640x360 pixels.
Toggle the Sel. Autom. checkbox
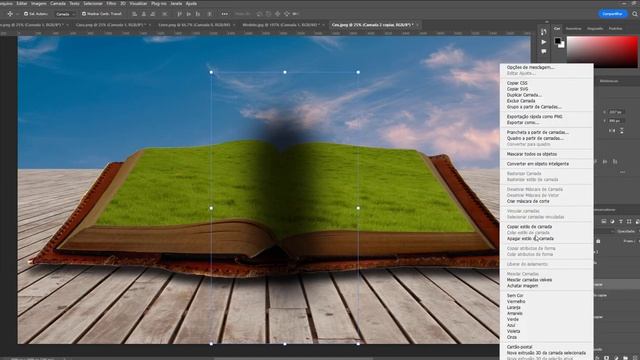[x=26, y=14]
